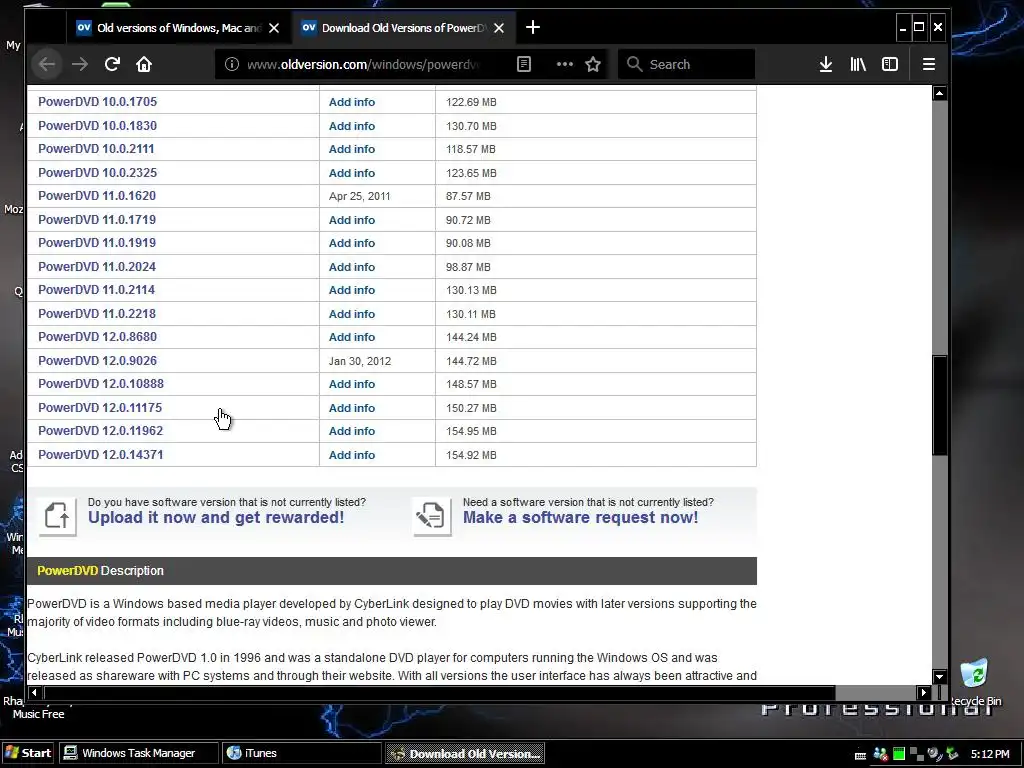Open the PowerDVD 12.0.8680 link
The image size is (1024, 768).
pyautogui.click(x=97, y=337)
